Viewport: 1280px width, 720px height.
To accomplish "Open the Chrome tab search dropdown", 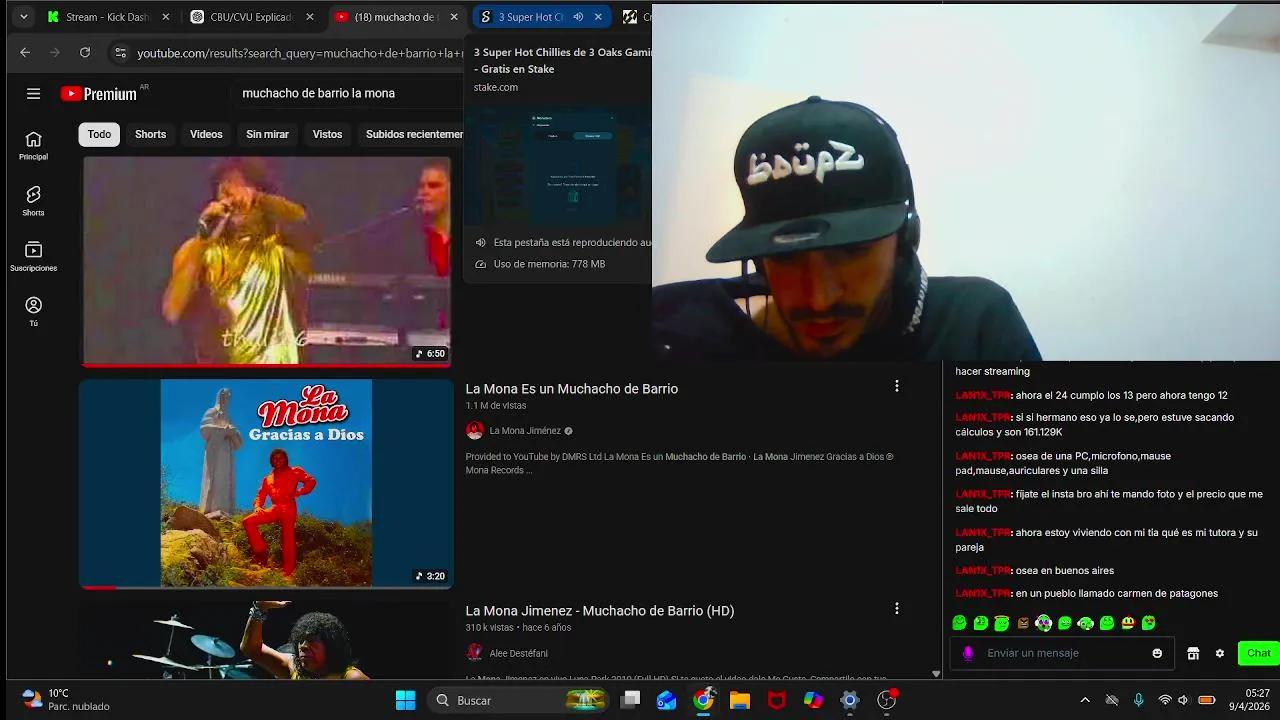I will 23,17.
